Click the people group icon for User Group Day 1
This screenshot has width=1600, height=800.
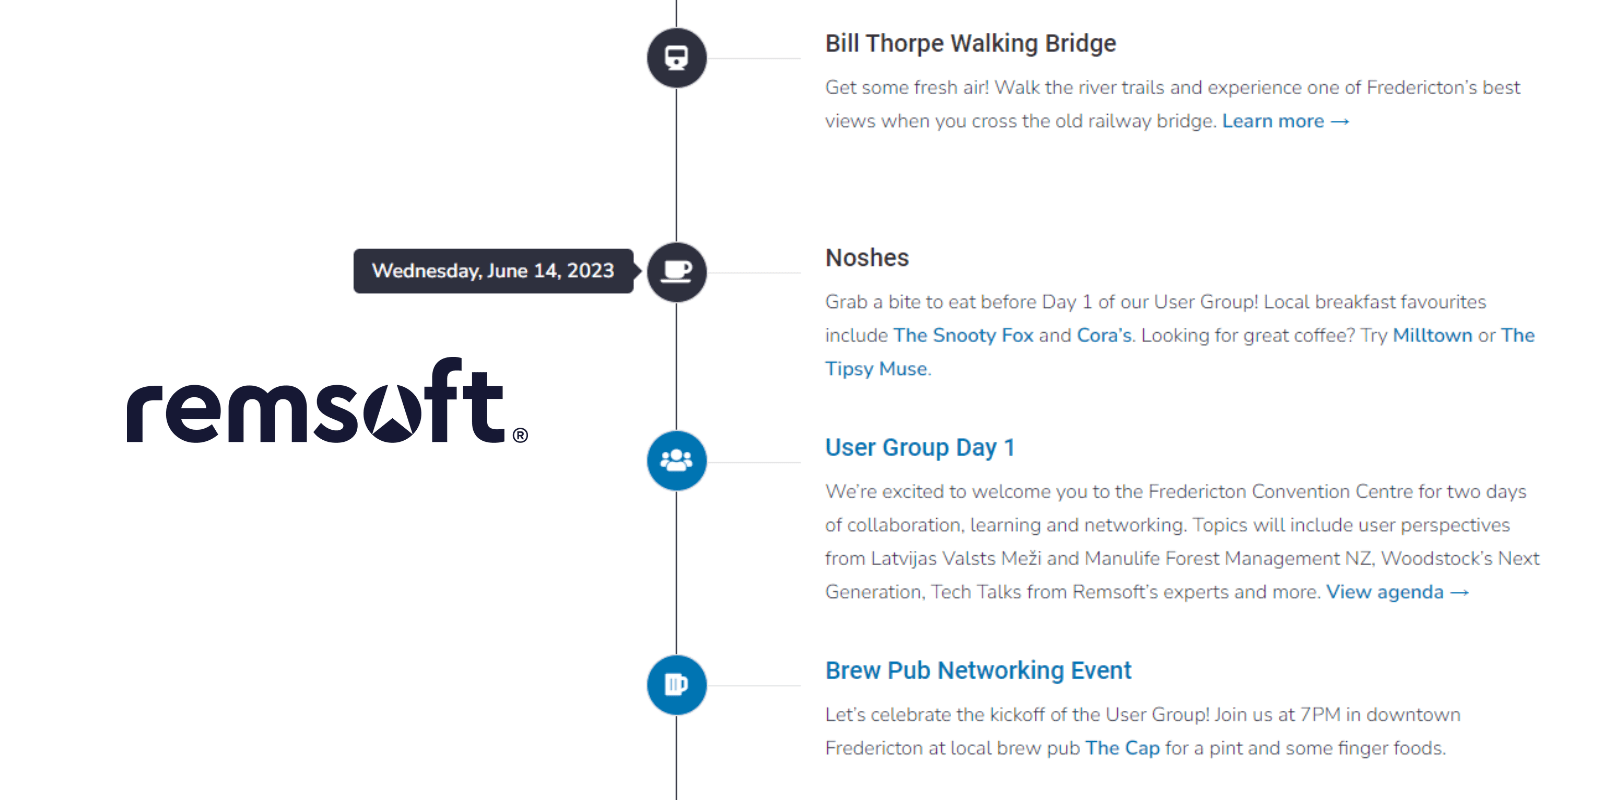pyautogui.click(x=677, y=461)
